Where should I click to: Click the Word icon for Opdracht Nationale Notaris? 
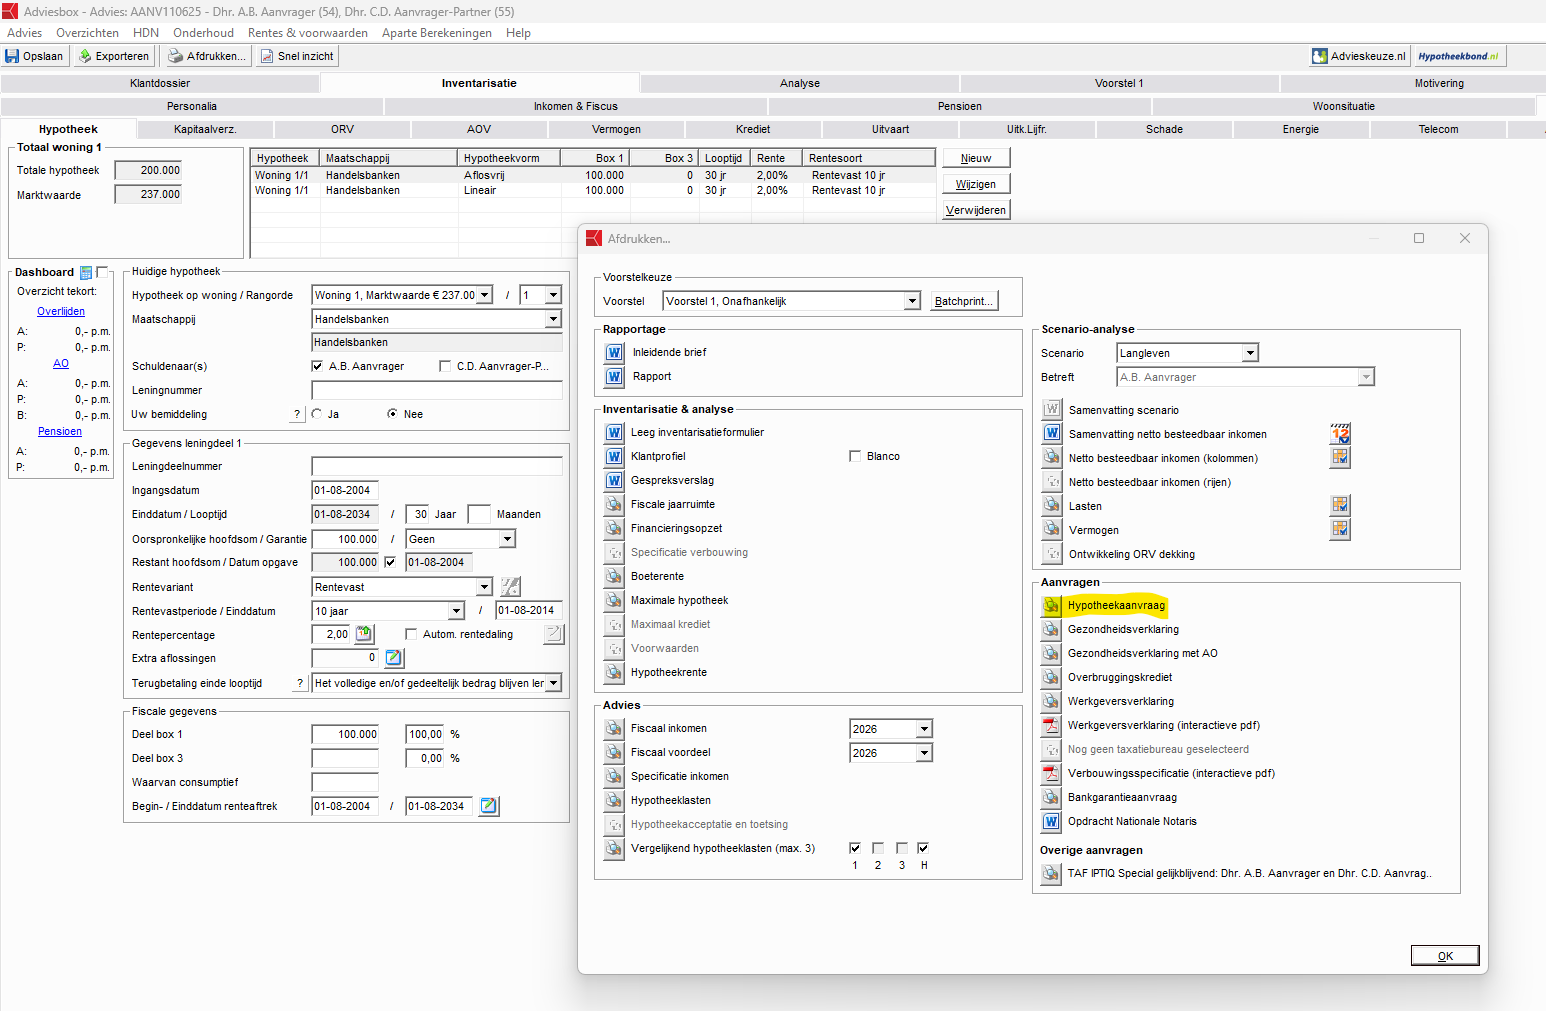pos(1051,822)
